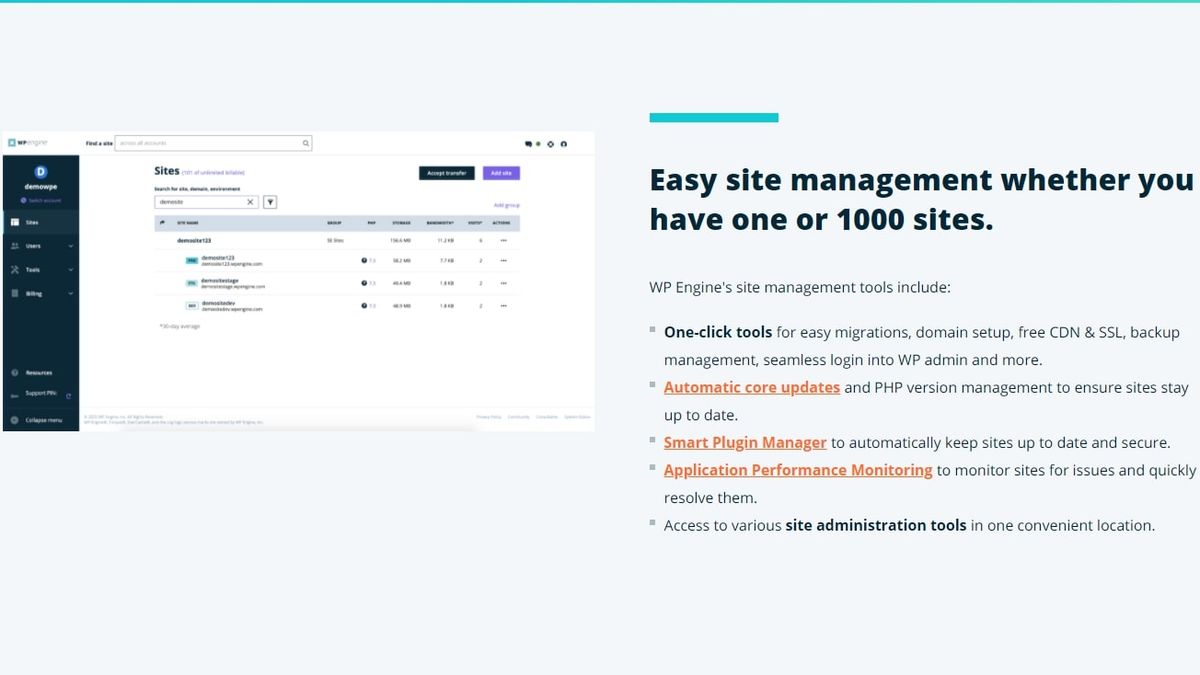Image resolution: width=1200 pixels, height=675 pixels.
Task: Click the Resources icon near sidebar bottom
Action: [16, 371]
